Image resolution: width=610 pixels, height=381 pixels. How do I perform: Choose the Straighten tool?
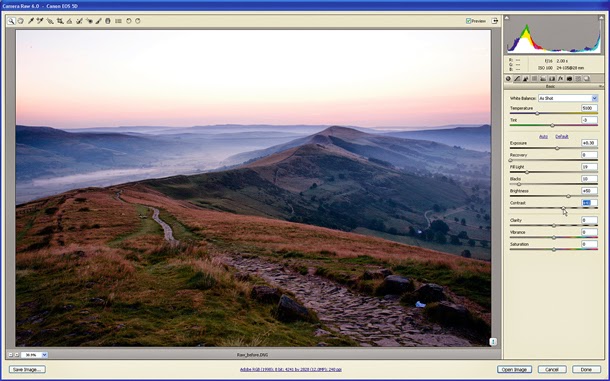coord(69,21)
